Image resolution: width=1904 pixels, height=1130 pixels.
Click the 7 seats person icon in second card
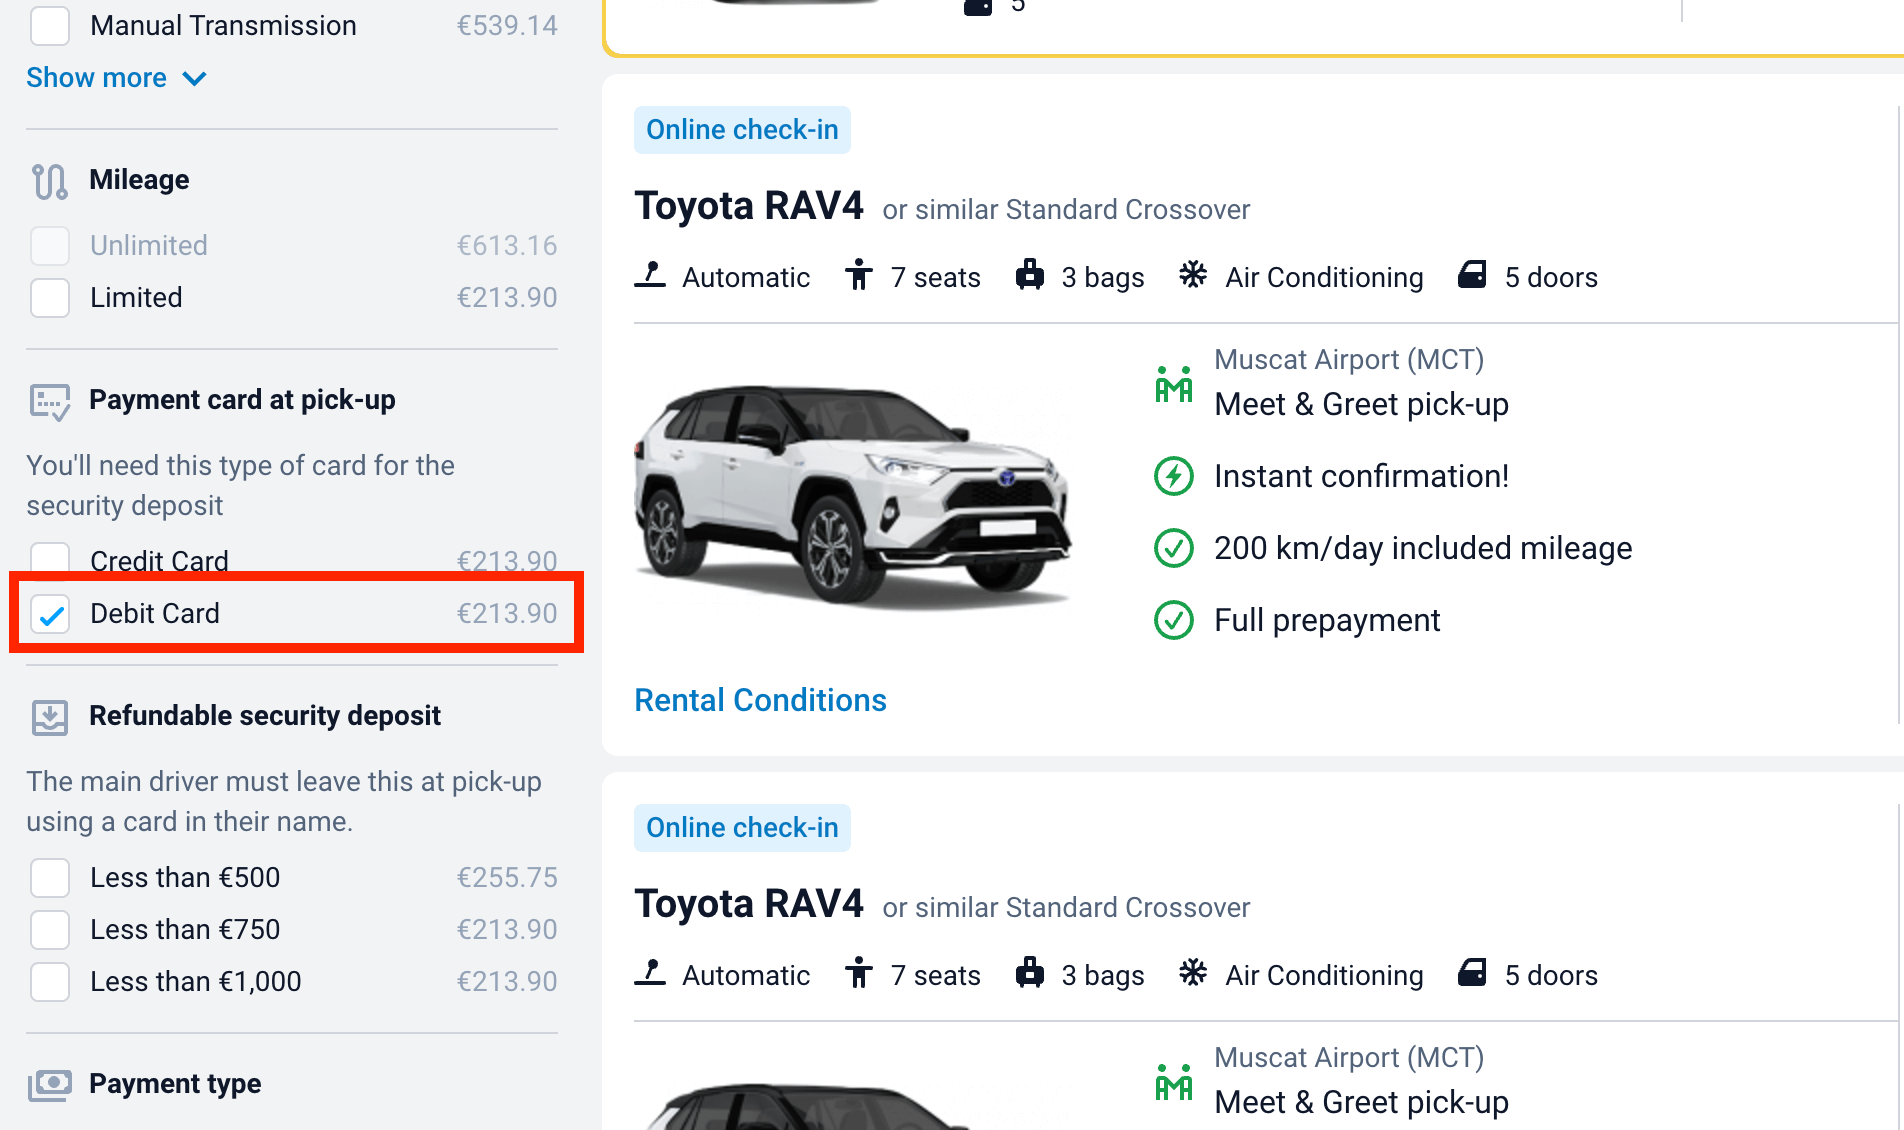click(859, 972)
